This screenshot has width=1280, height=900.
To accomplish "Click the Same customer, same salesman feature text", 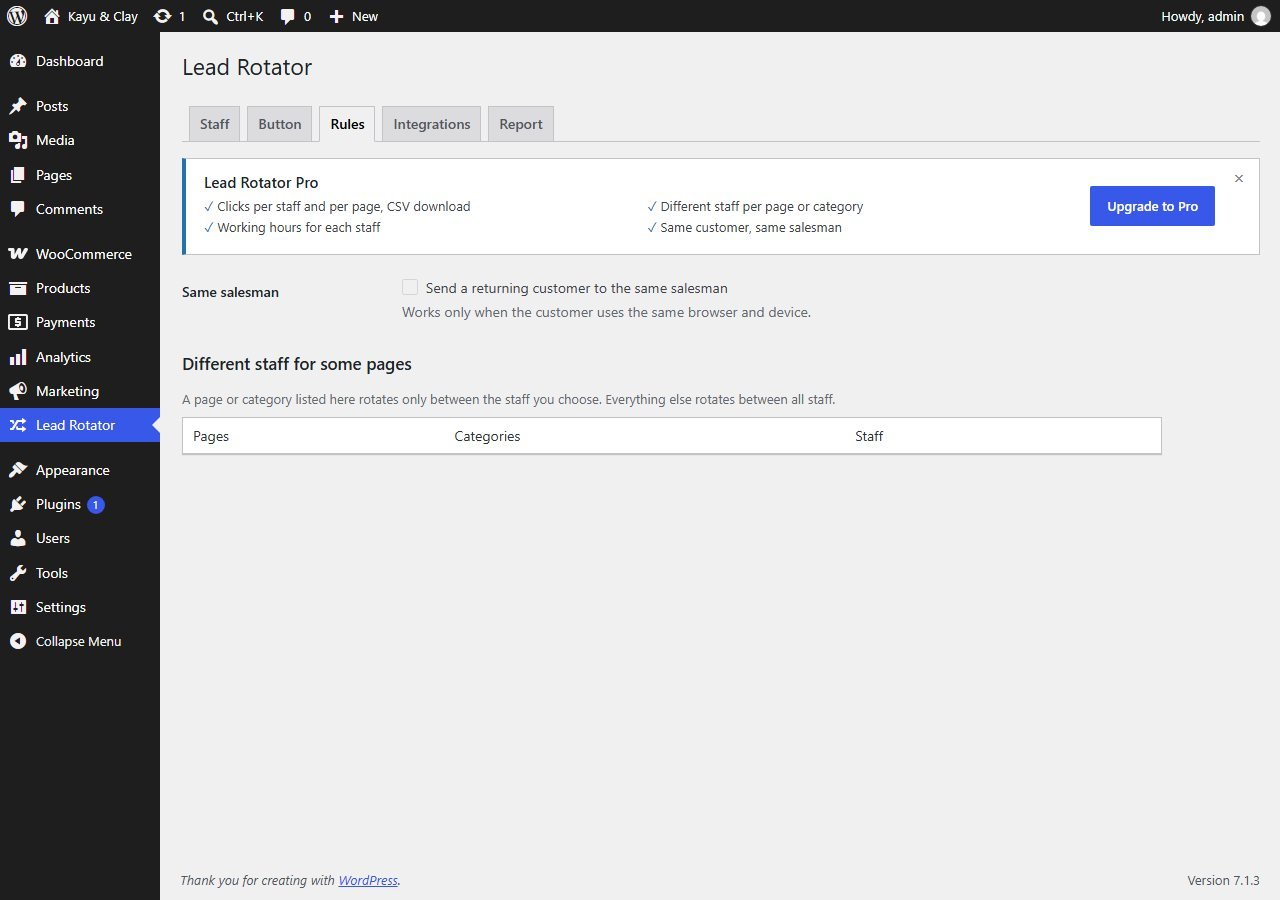I will [751, 228].
